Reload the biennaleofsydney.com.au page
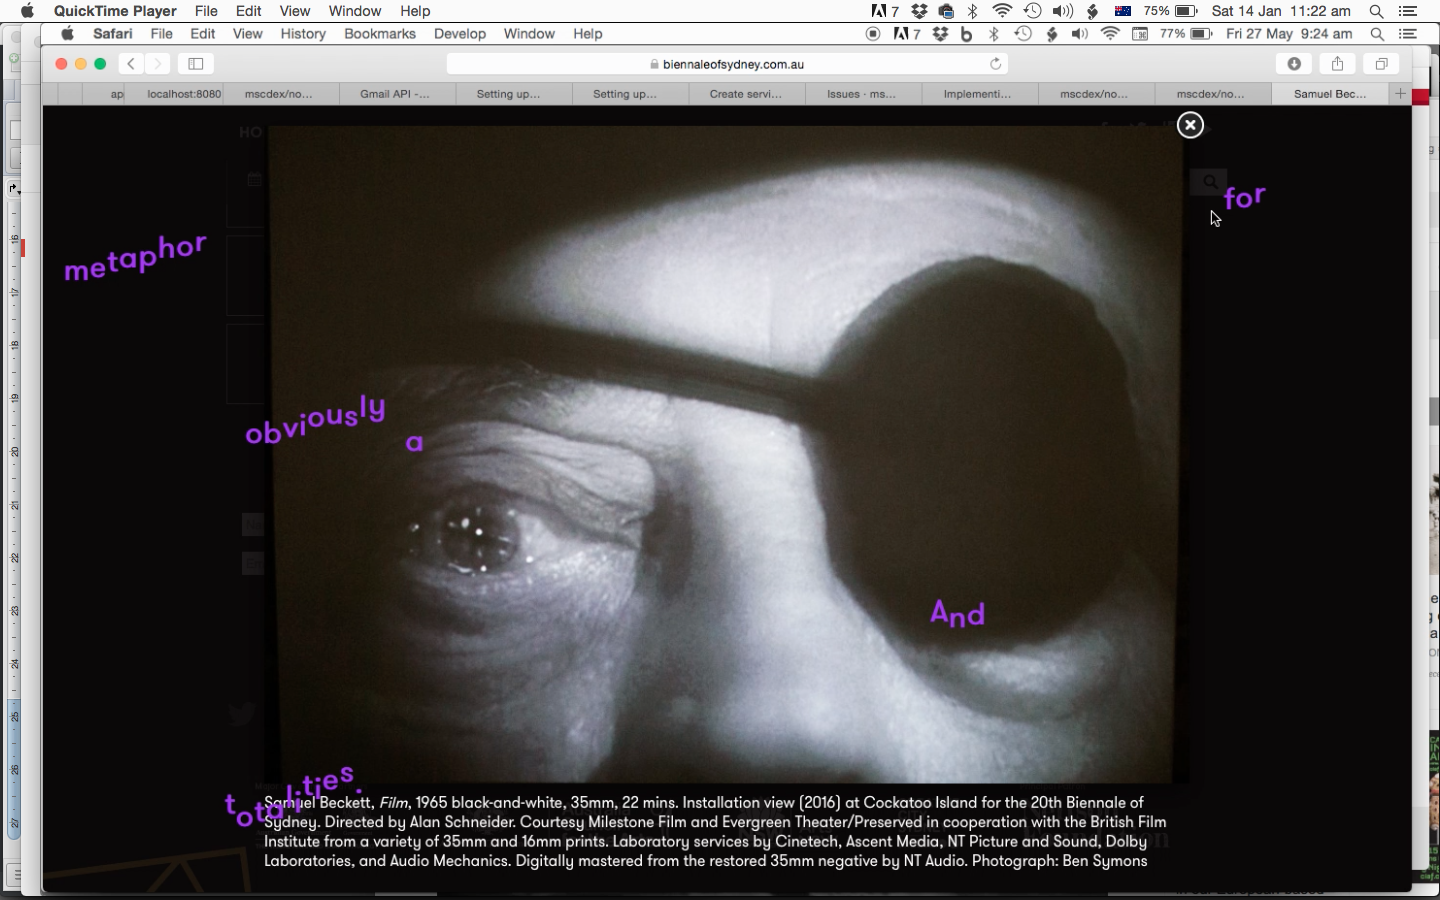This screenshot has width=1440, height=900. coord(995,64)
